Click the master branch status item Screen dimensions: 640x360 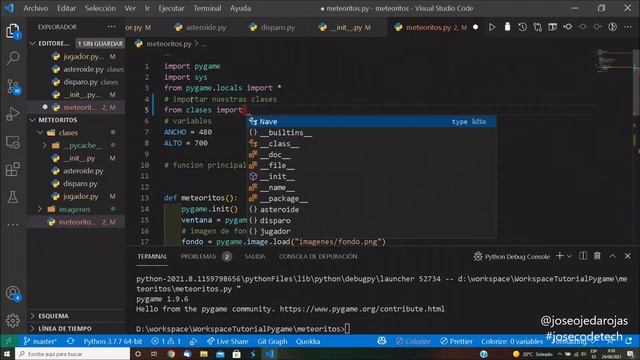40,341
